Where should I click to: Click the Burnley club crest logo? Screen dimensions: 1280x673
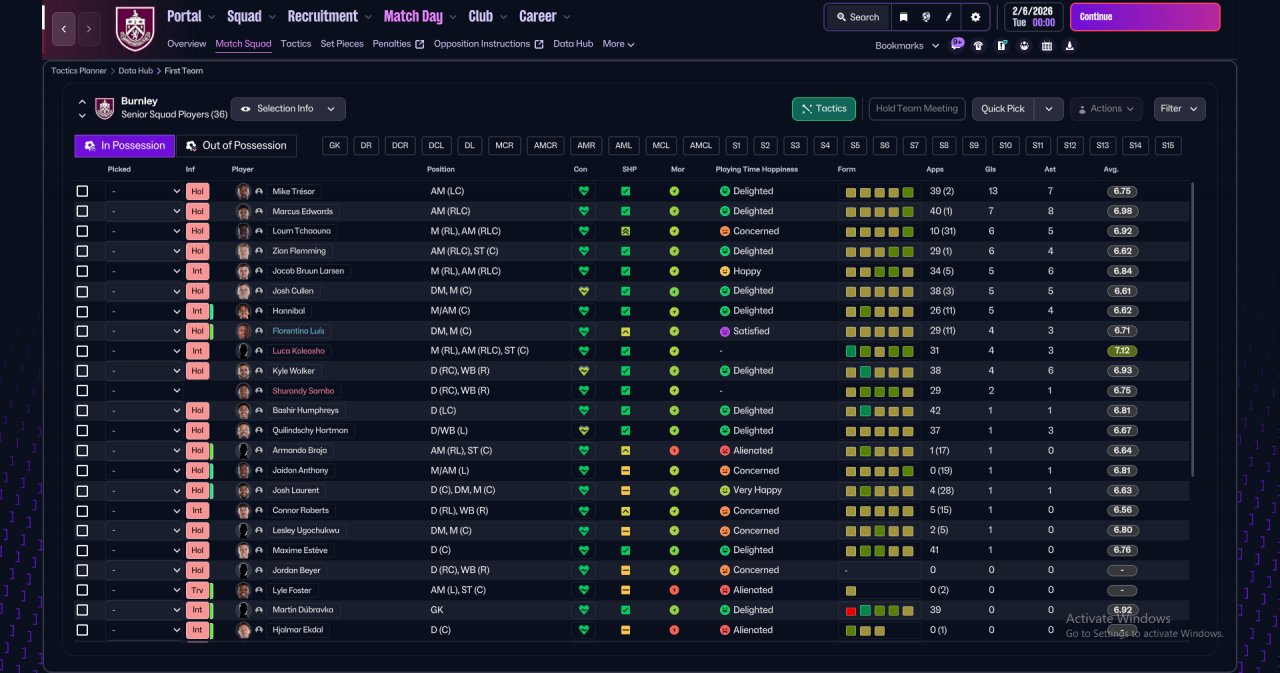pyautogui.click(x=134, y=28)
